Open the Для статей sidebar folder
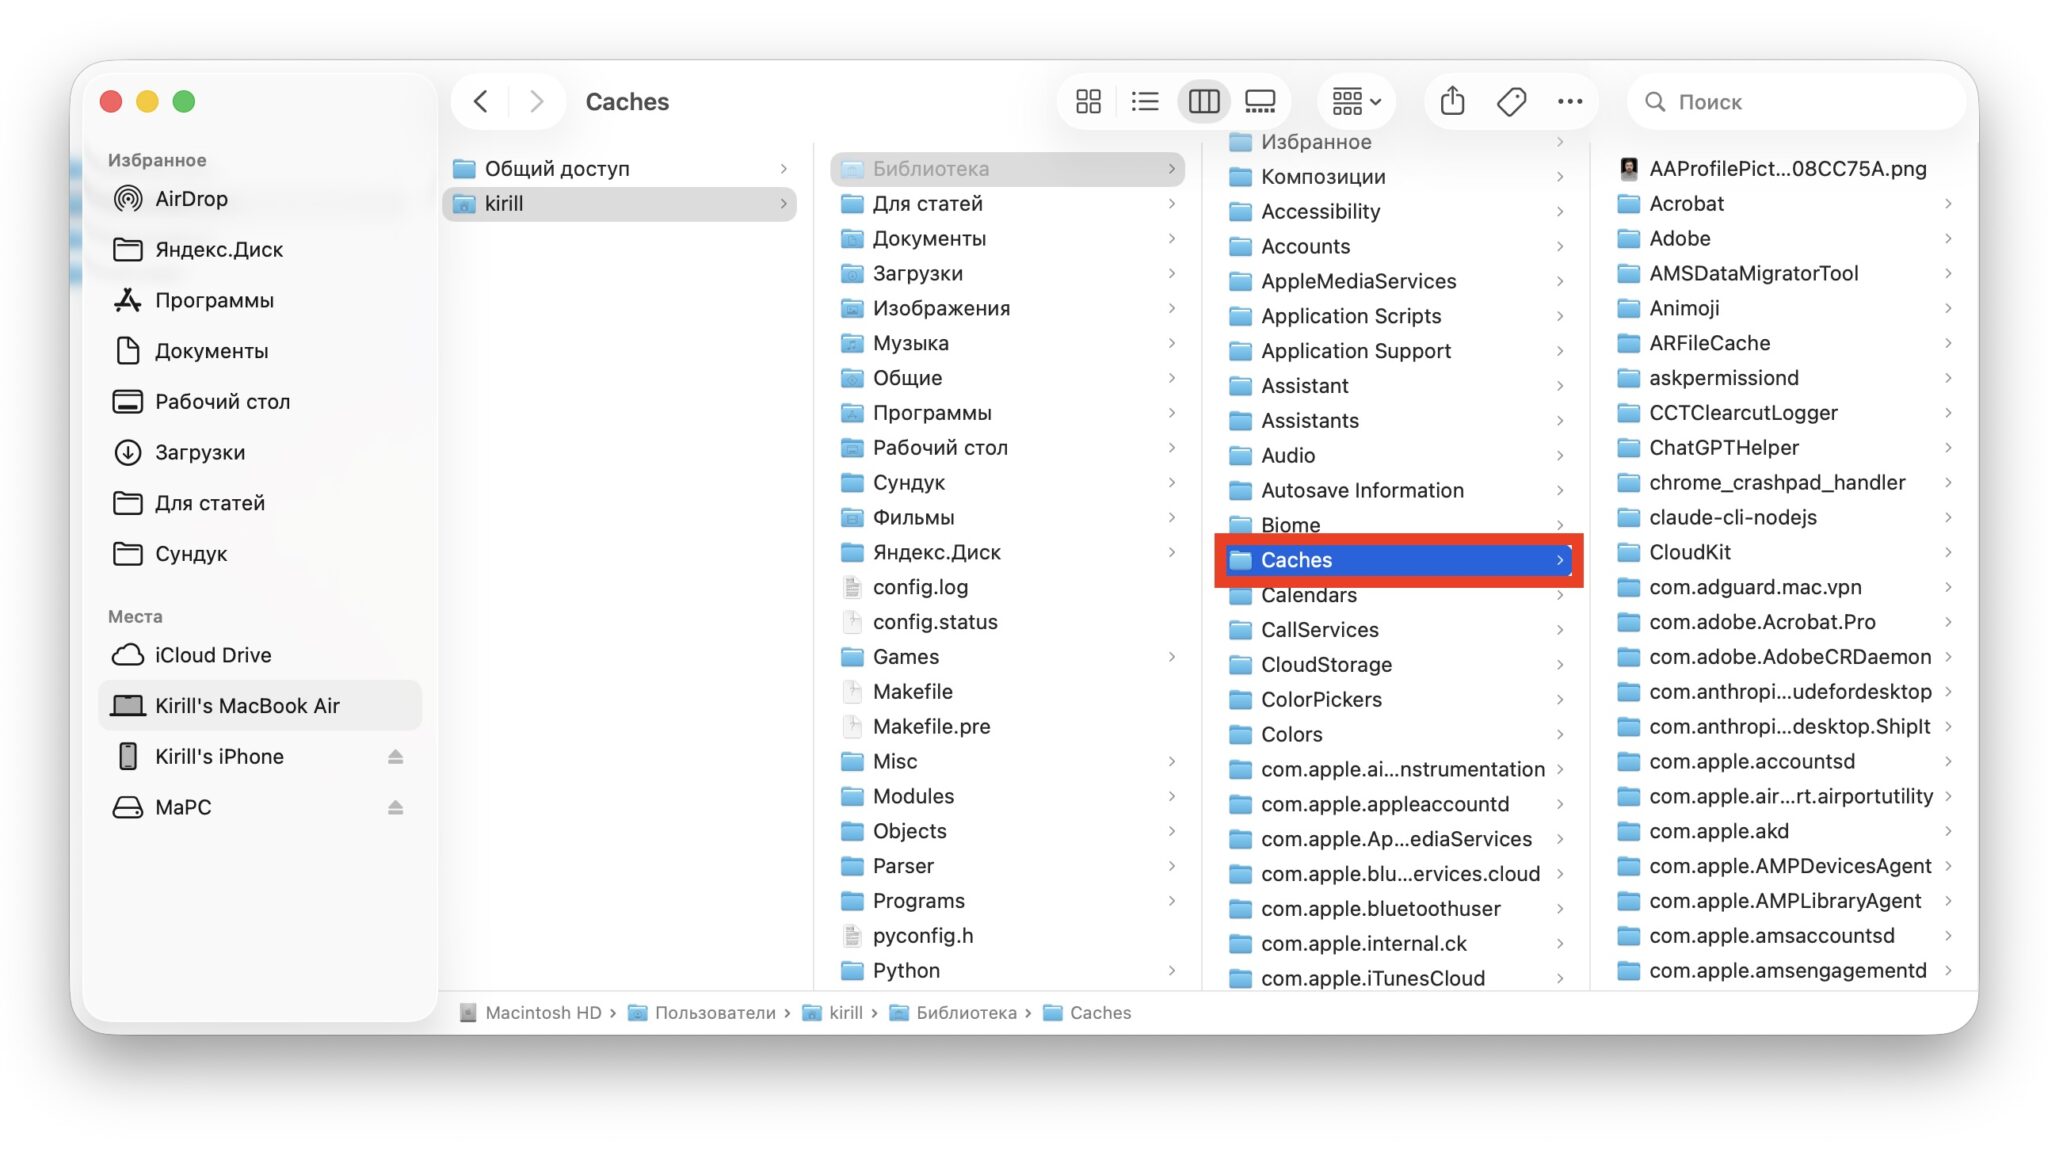The width and height of the screenshot is (2048, 1152). click(260, 503)
